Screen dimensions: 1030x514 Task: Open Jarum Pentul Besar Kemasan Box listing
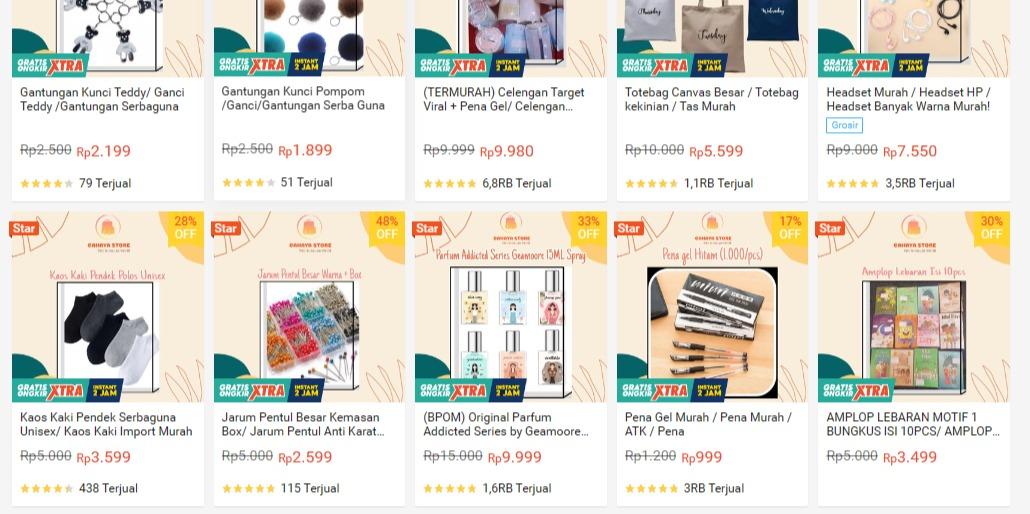(302, 425)
